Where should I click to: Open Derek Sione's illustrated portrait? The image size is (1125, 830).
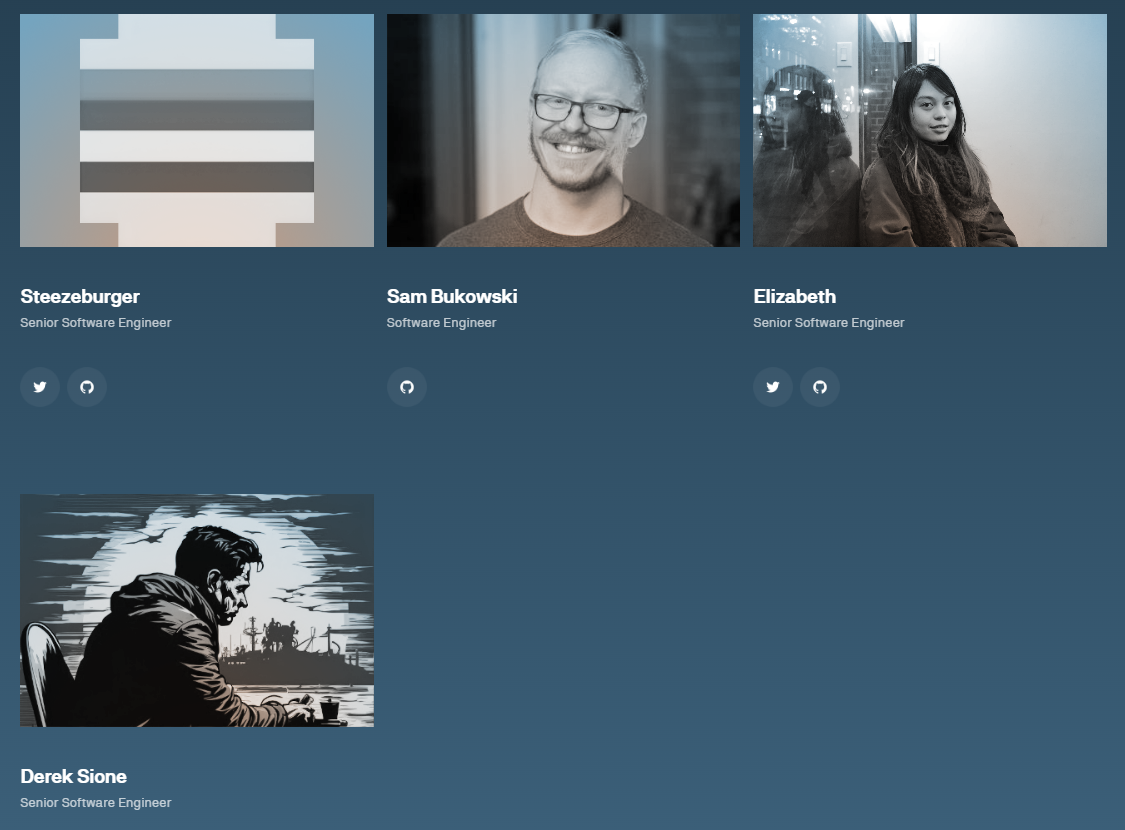tap(197, 610)
